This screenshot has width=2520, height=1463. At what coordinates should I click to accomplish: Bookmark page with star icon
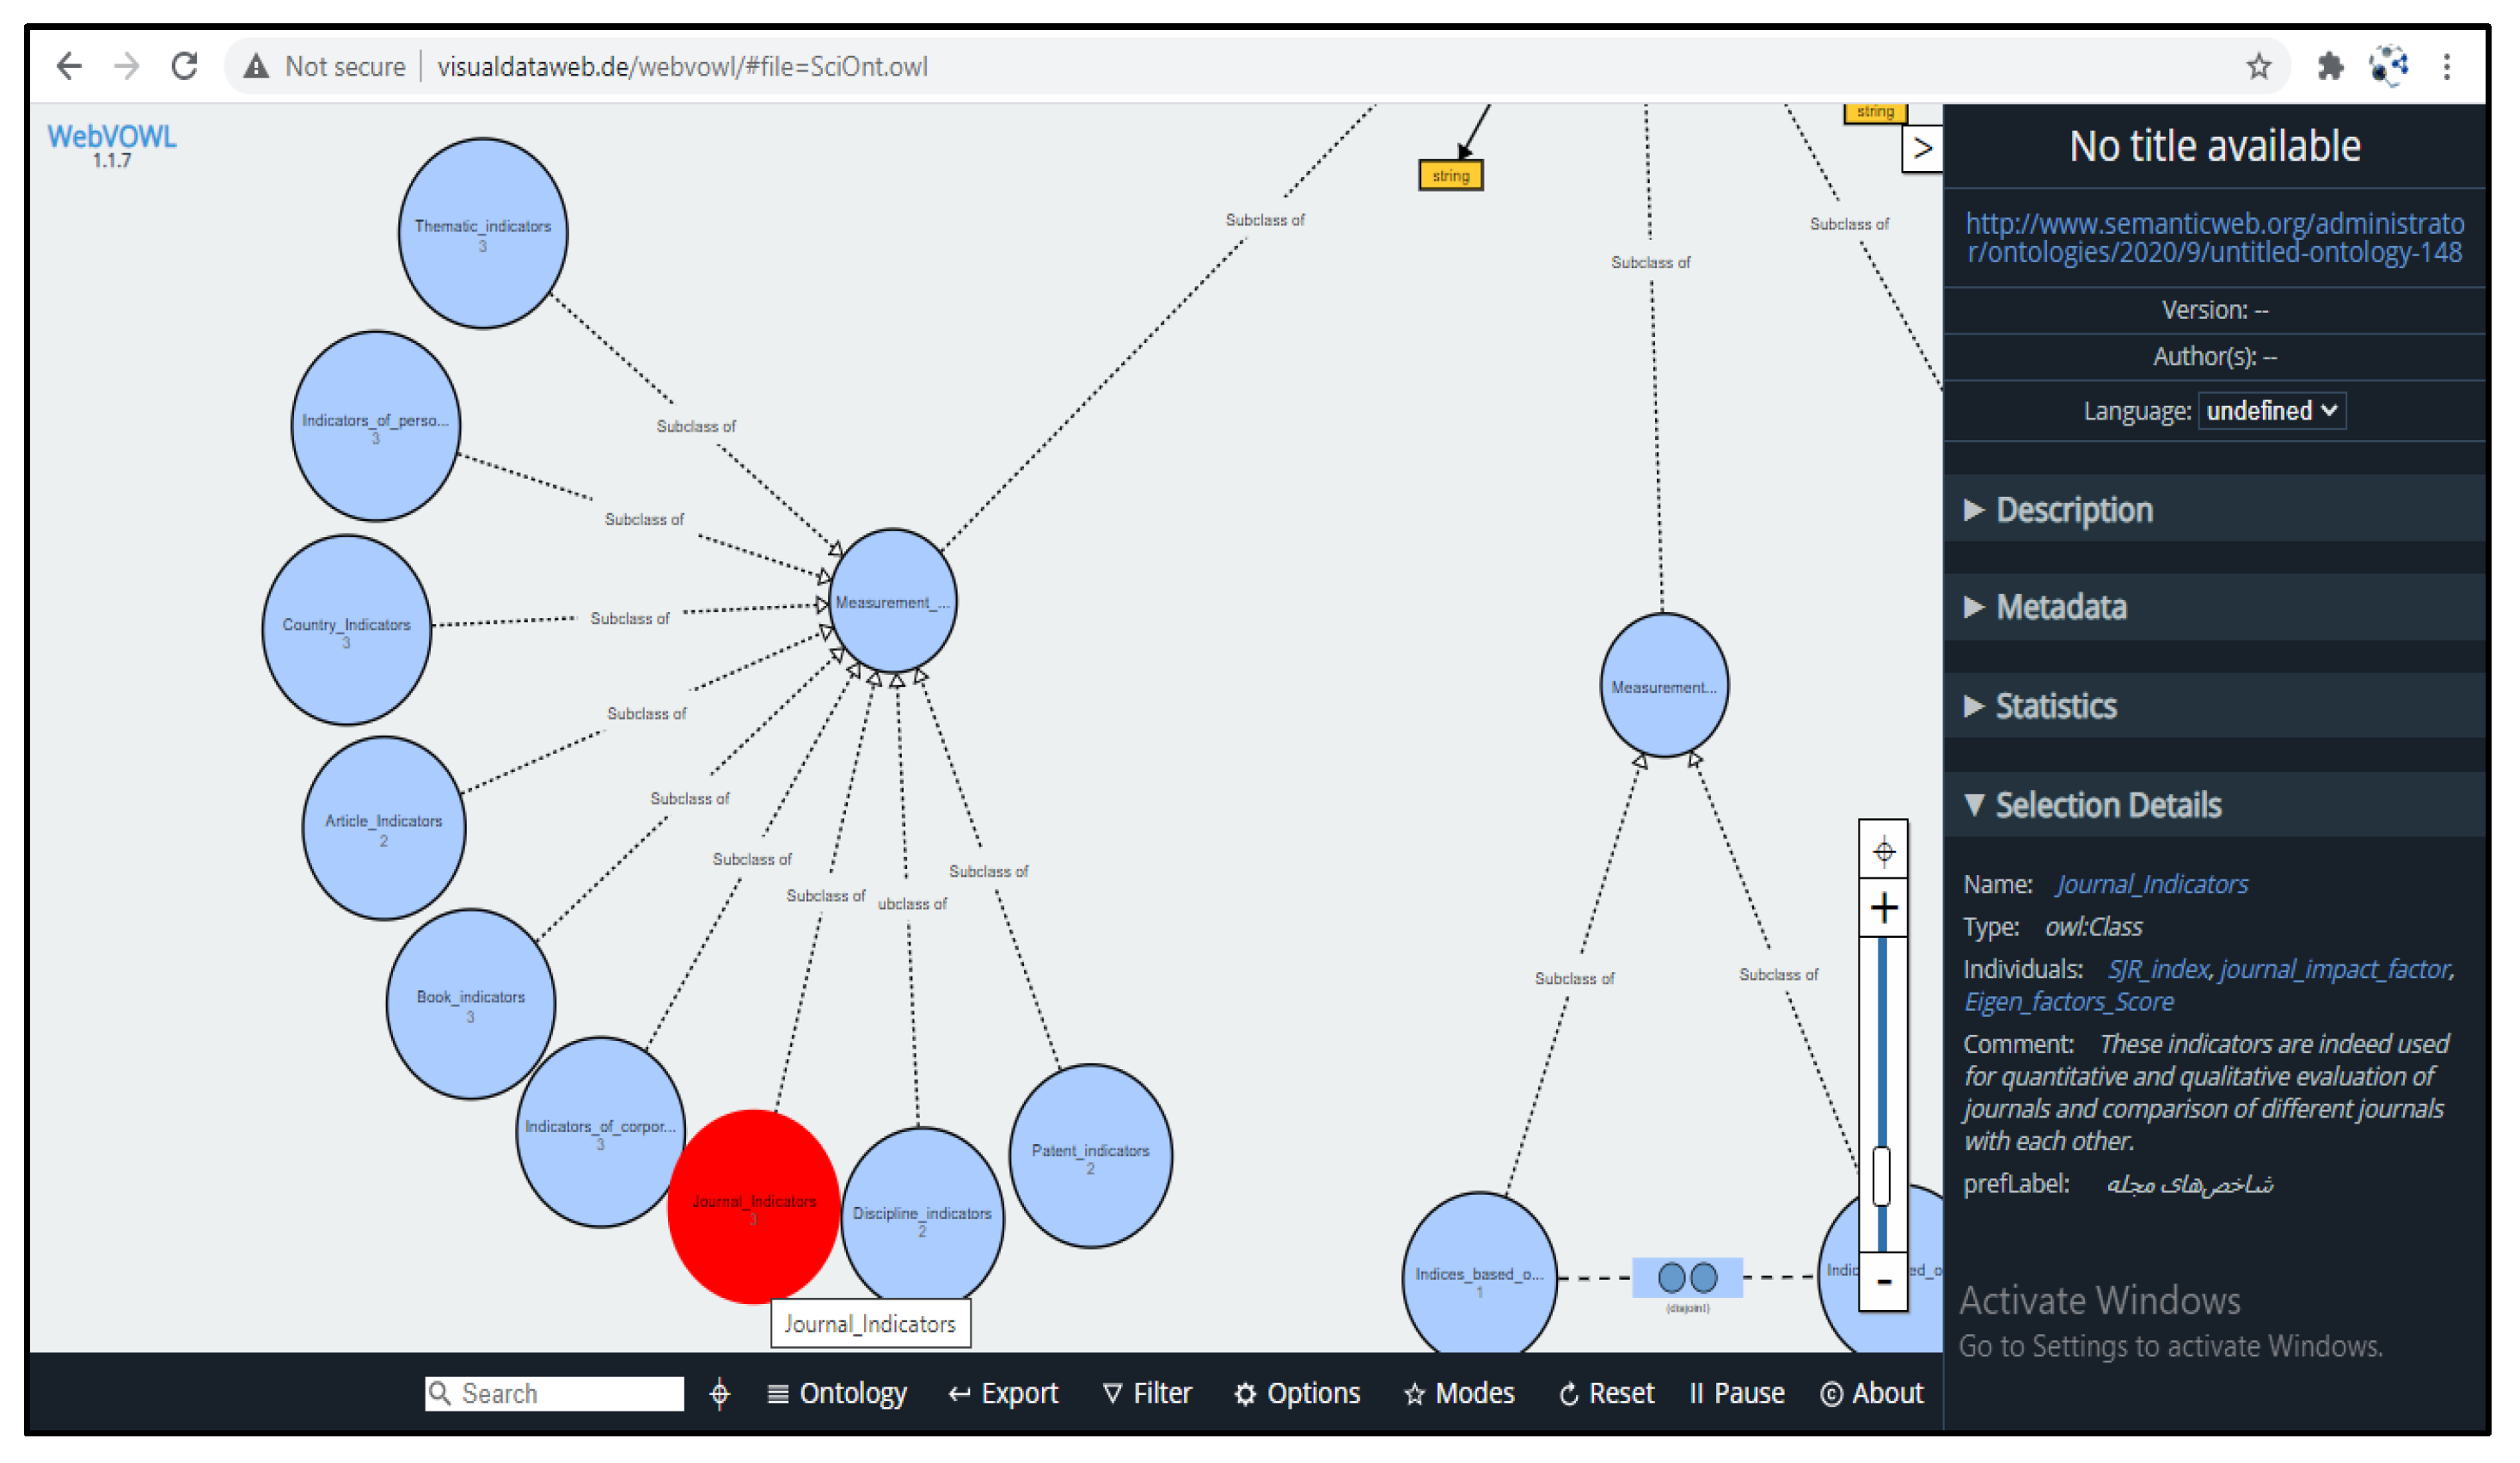click(x=2257, y=67)
